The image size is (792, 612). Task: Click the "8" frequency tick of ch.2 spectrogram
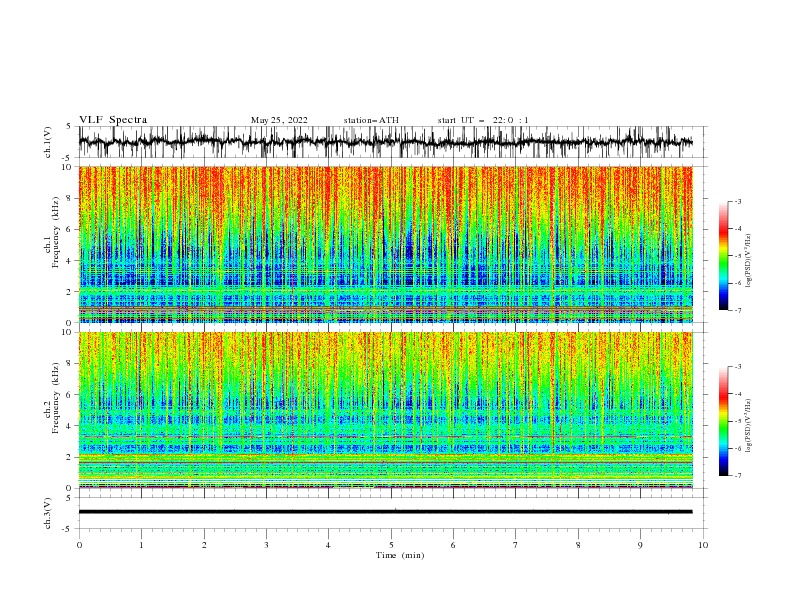click(x=70, y=364)
